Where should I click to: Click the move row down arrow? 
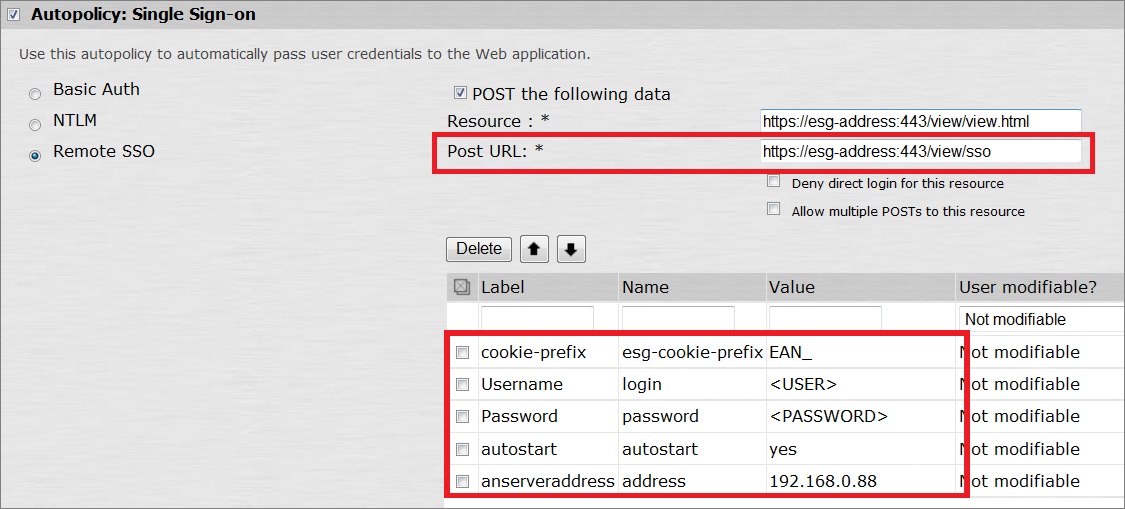pos(570,249)
